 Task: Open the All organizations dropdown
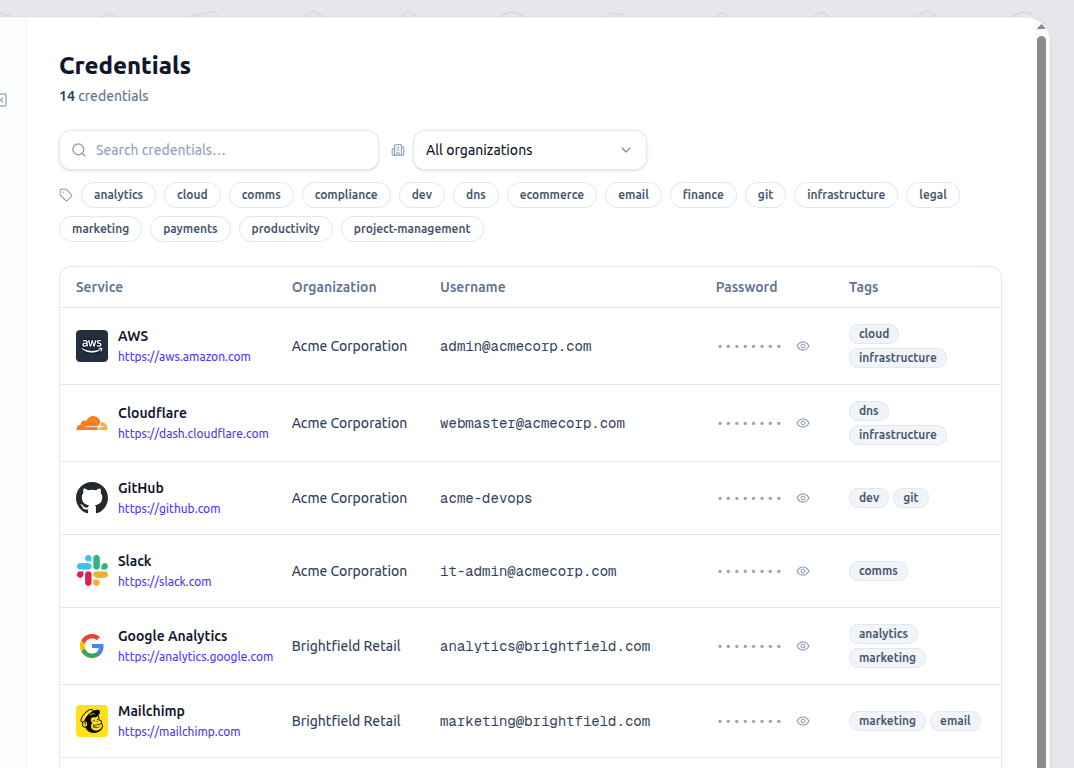click(x=529, y=150)
